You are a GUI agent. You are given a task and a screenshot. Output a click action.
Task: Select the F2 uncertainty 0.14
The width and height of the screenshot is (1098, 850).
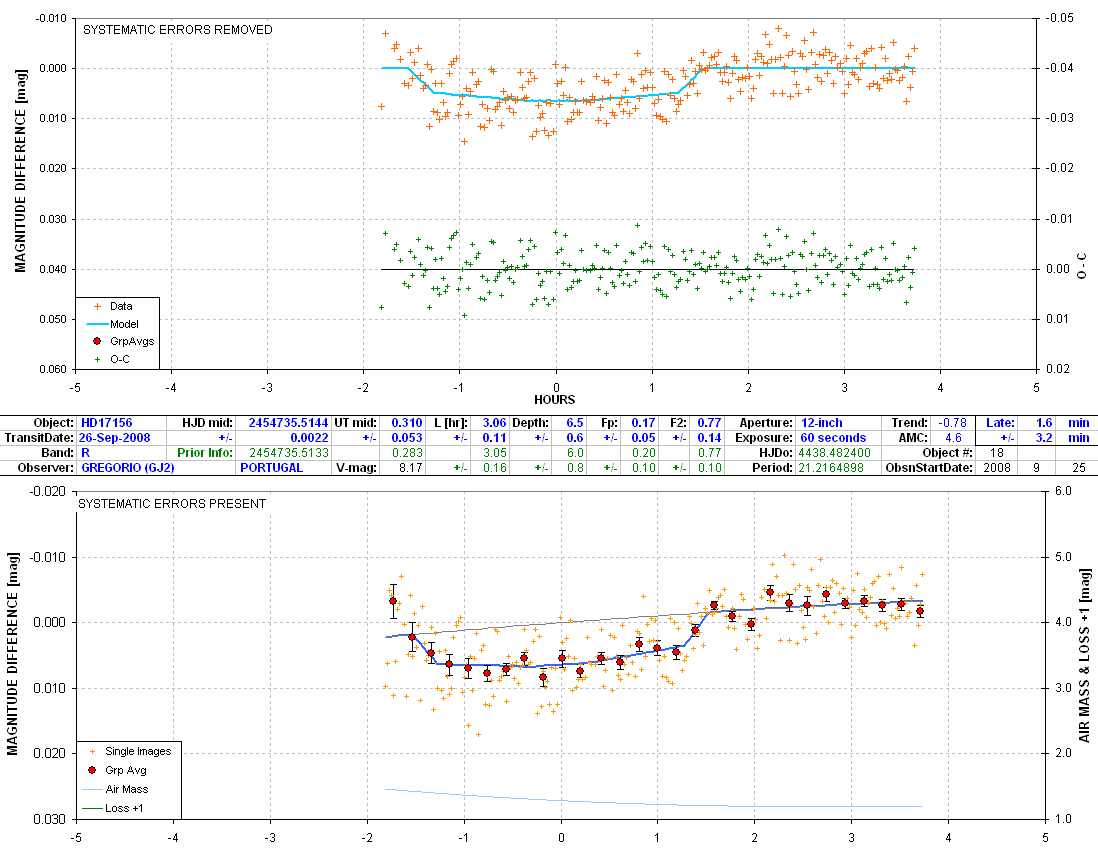[709, 438]
